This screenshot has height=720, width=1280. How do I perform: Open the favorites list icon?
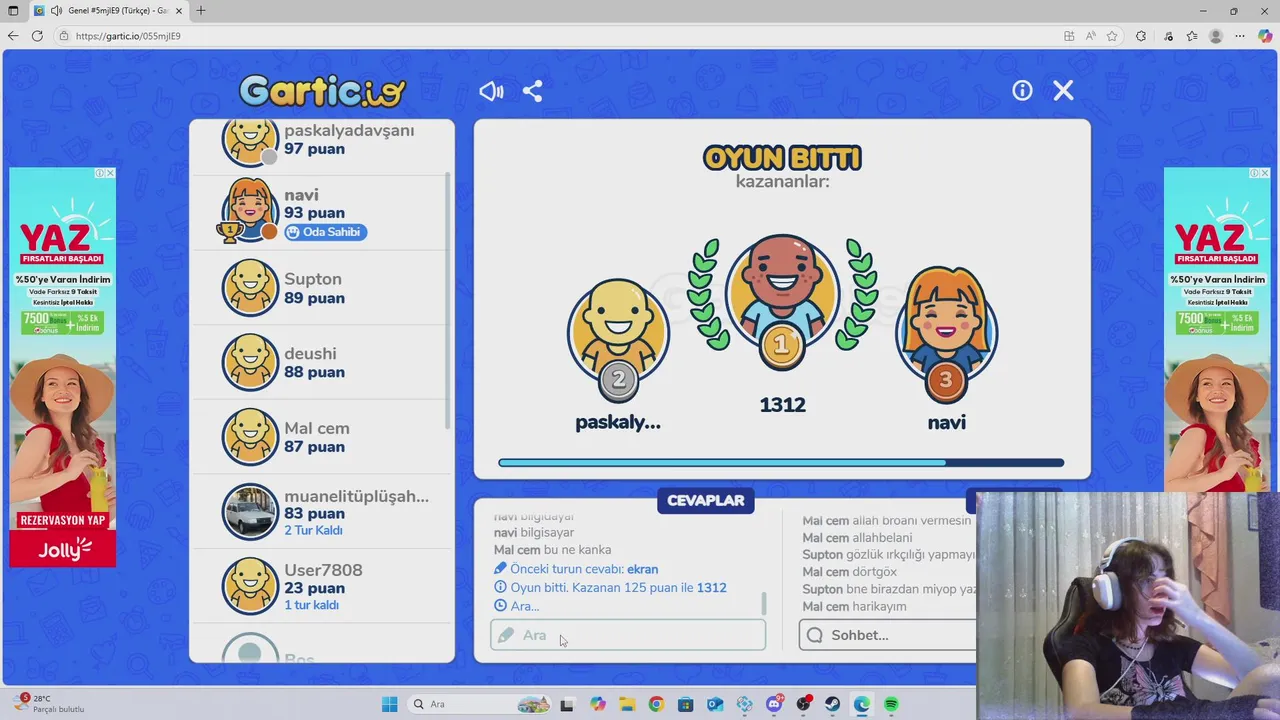coord(1192,36)
